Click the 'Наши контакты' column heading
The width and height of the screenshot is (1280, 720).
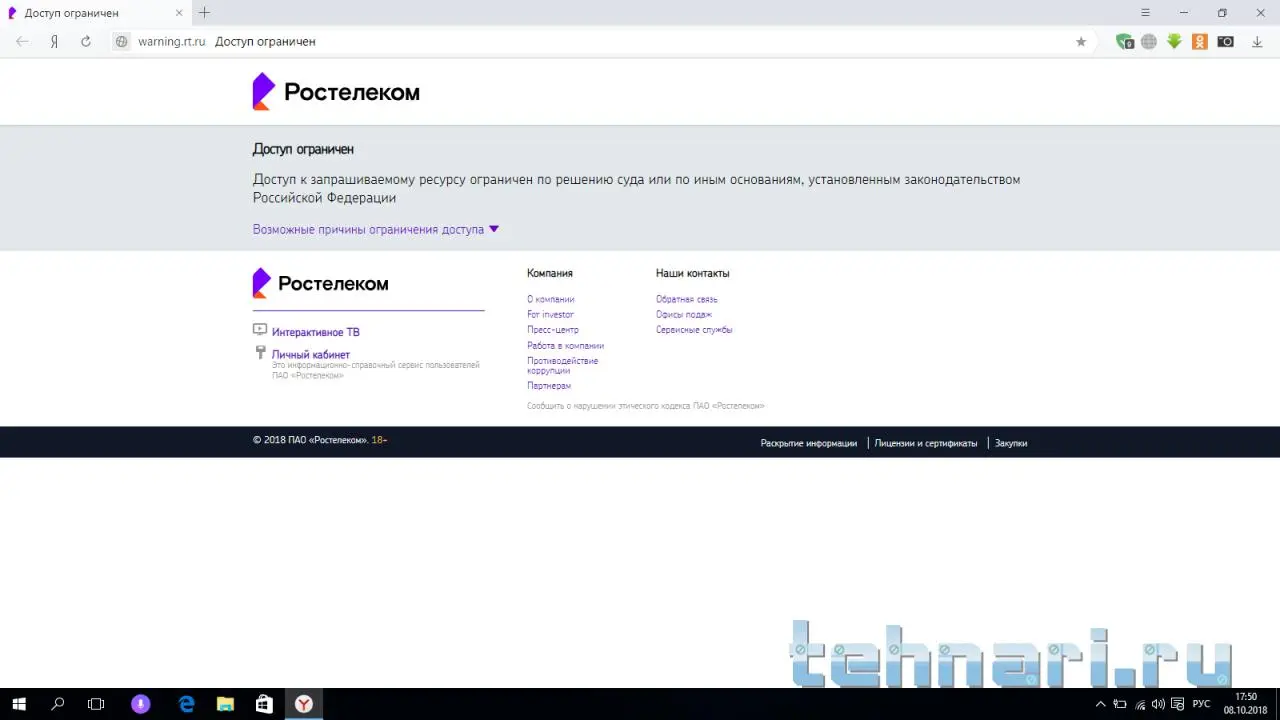coord(693,273)
